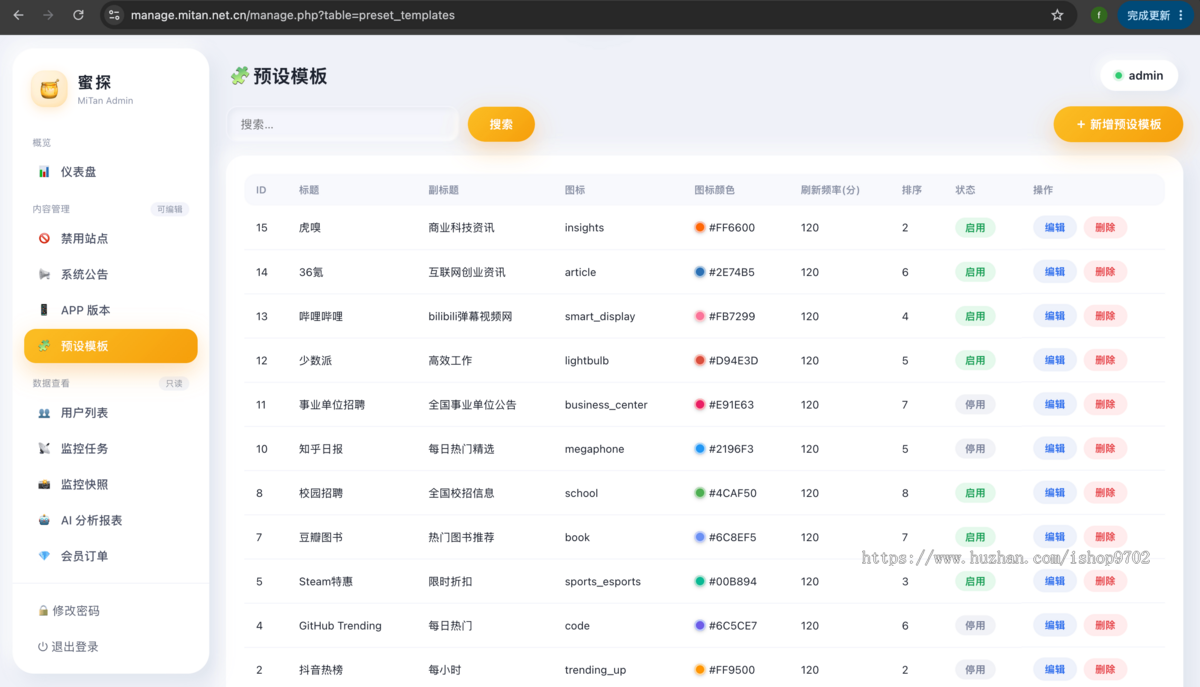Screen dimensions: 1200x687
Task: Click 退出登录 link
Action: coord(69,647)
